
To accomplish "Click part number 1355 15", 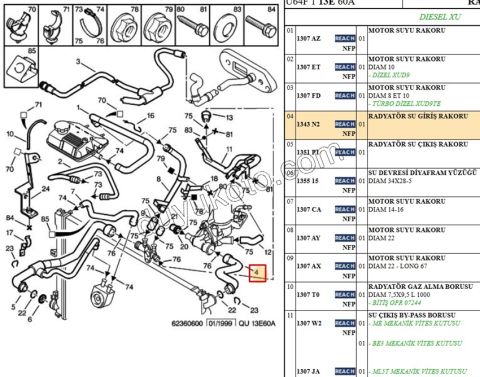I will (x=307, y=181).
